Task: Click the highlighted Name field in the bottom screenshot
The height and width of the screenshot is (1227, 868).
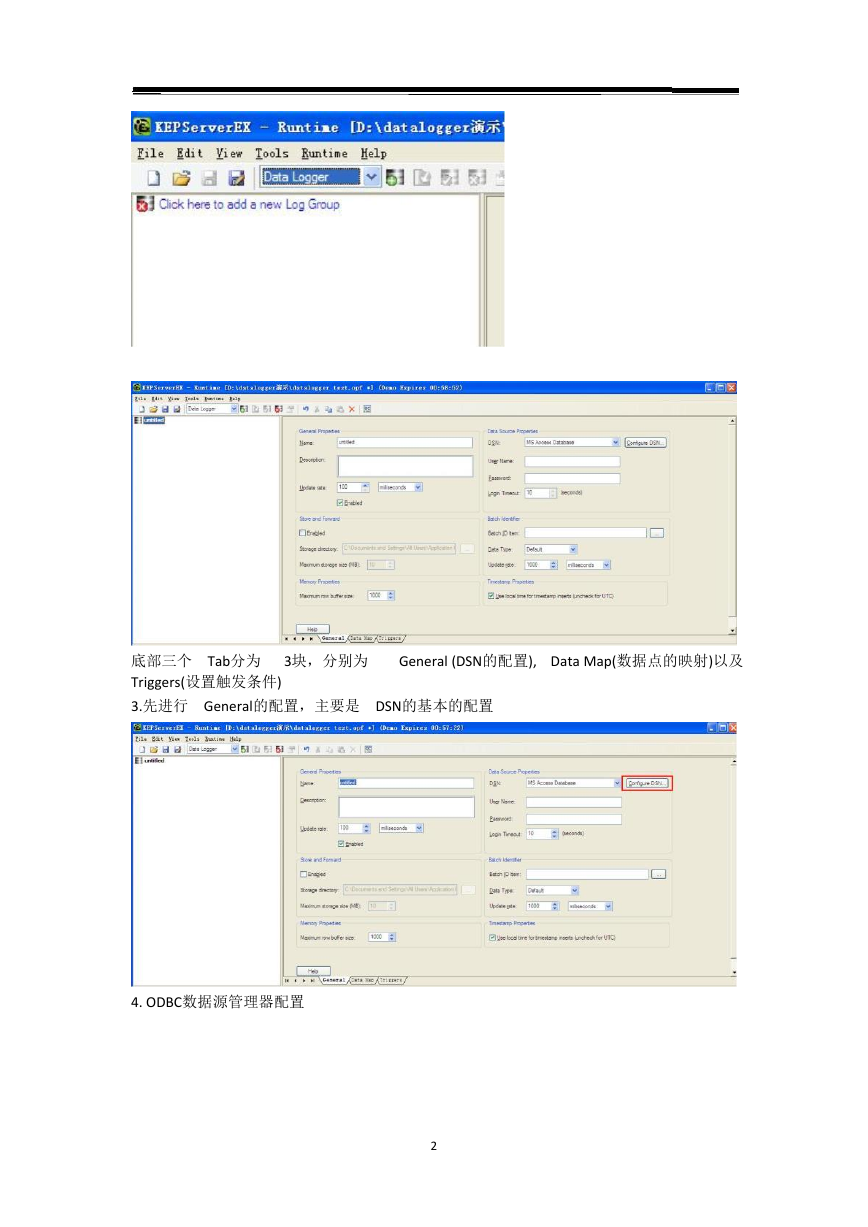Action: (x=405, y=783)
